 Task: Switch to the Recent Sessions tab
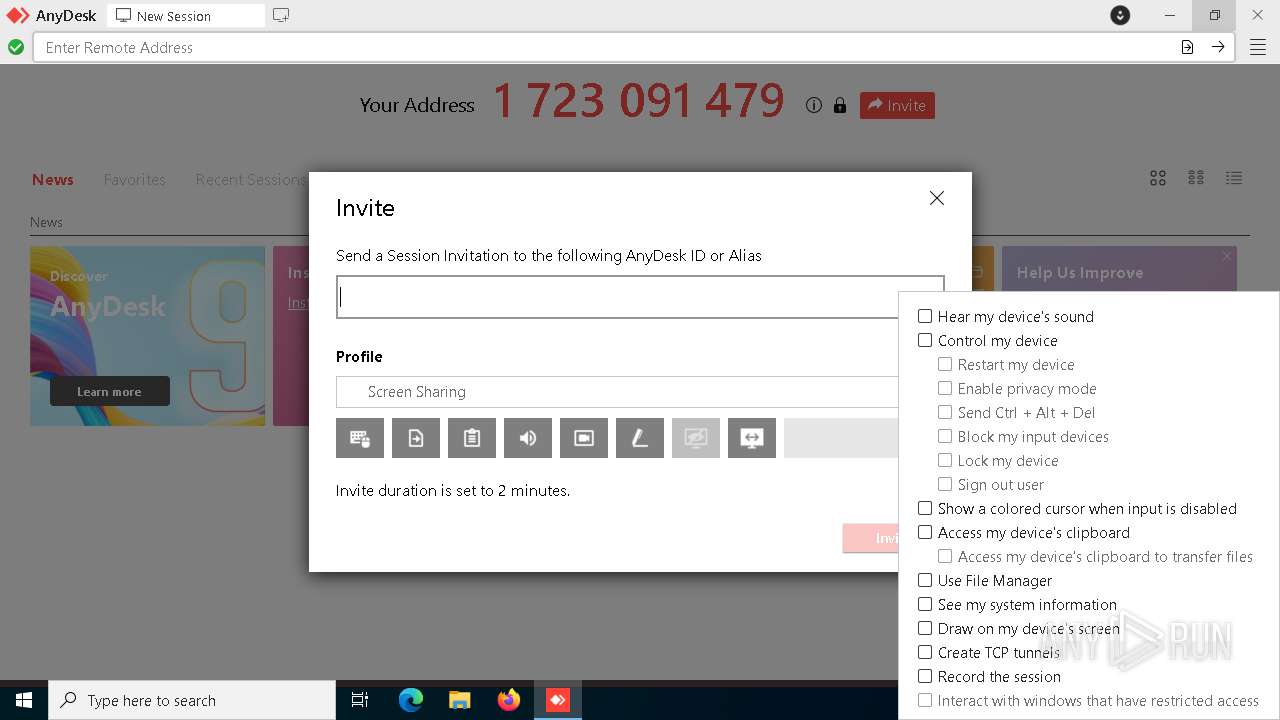tap(250, 180)
